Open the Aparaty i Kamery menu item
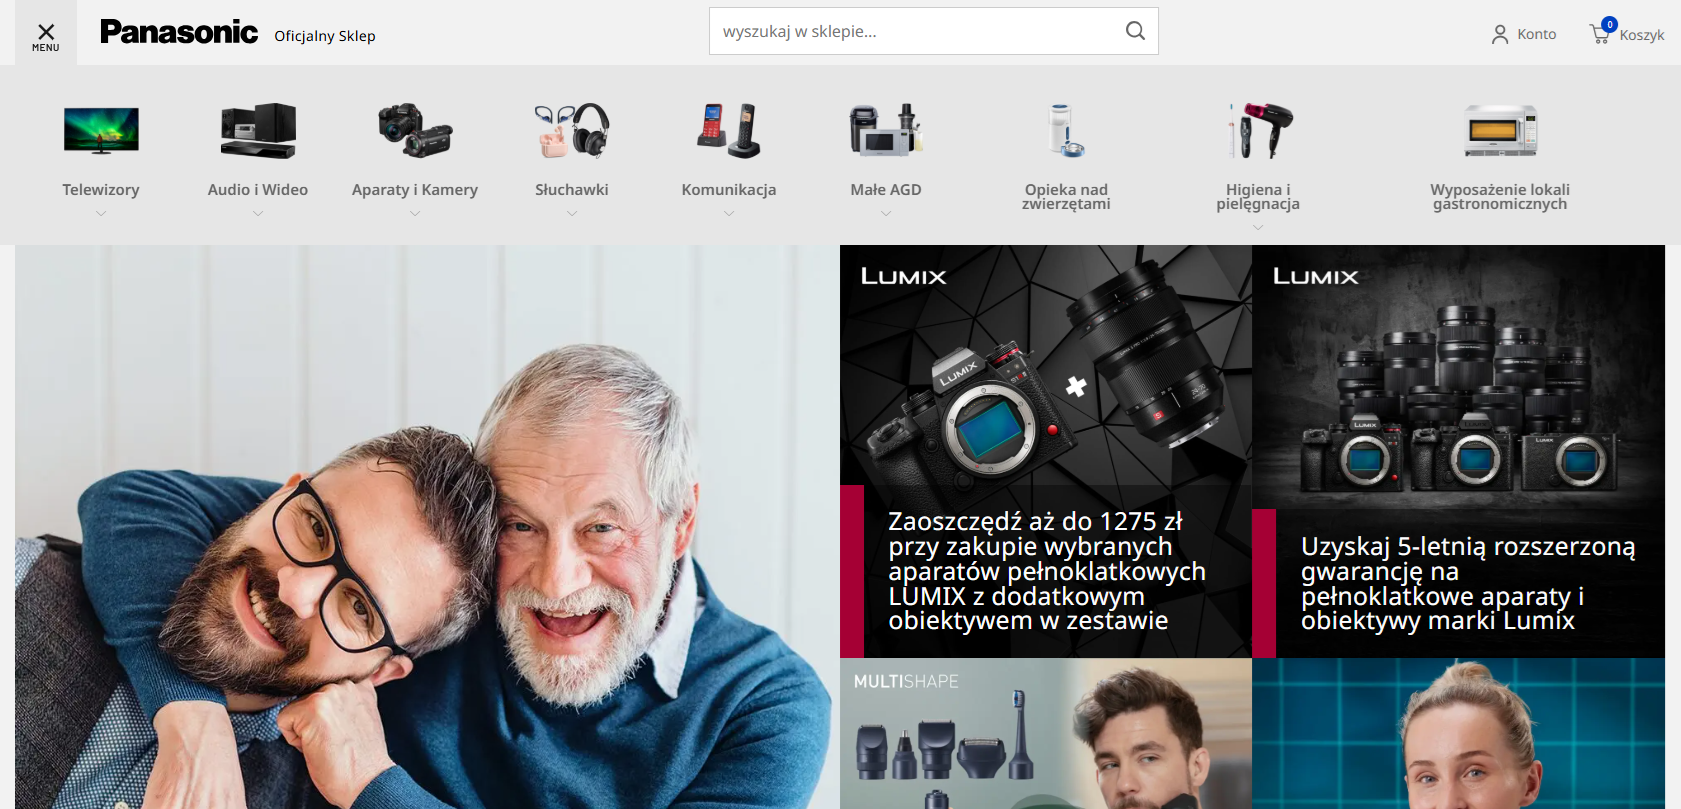The image size is (1681, 809). pos(415,190)
